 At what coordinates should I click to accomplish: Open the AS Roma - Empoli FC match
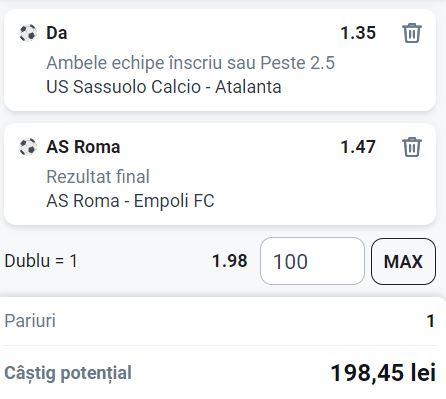tap(130, 201)
